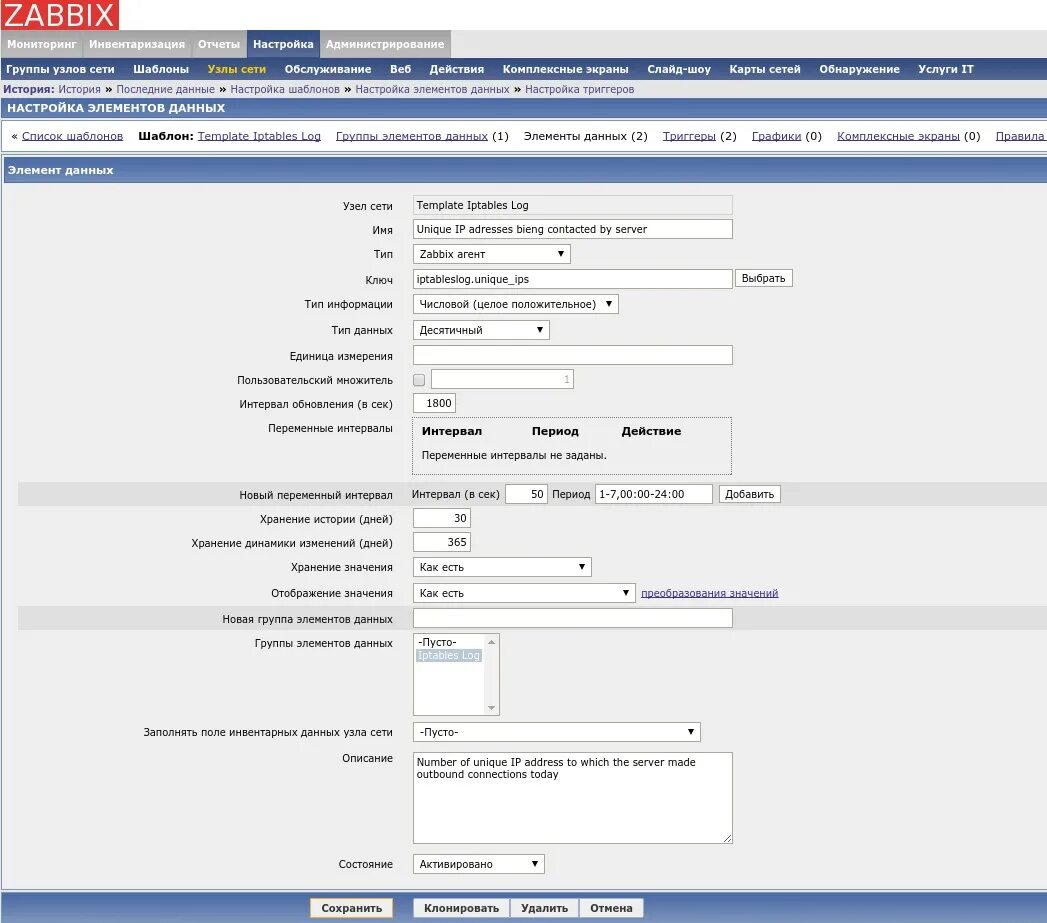Click the Удалить button

pyautogui.click(x=545, y=908)
